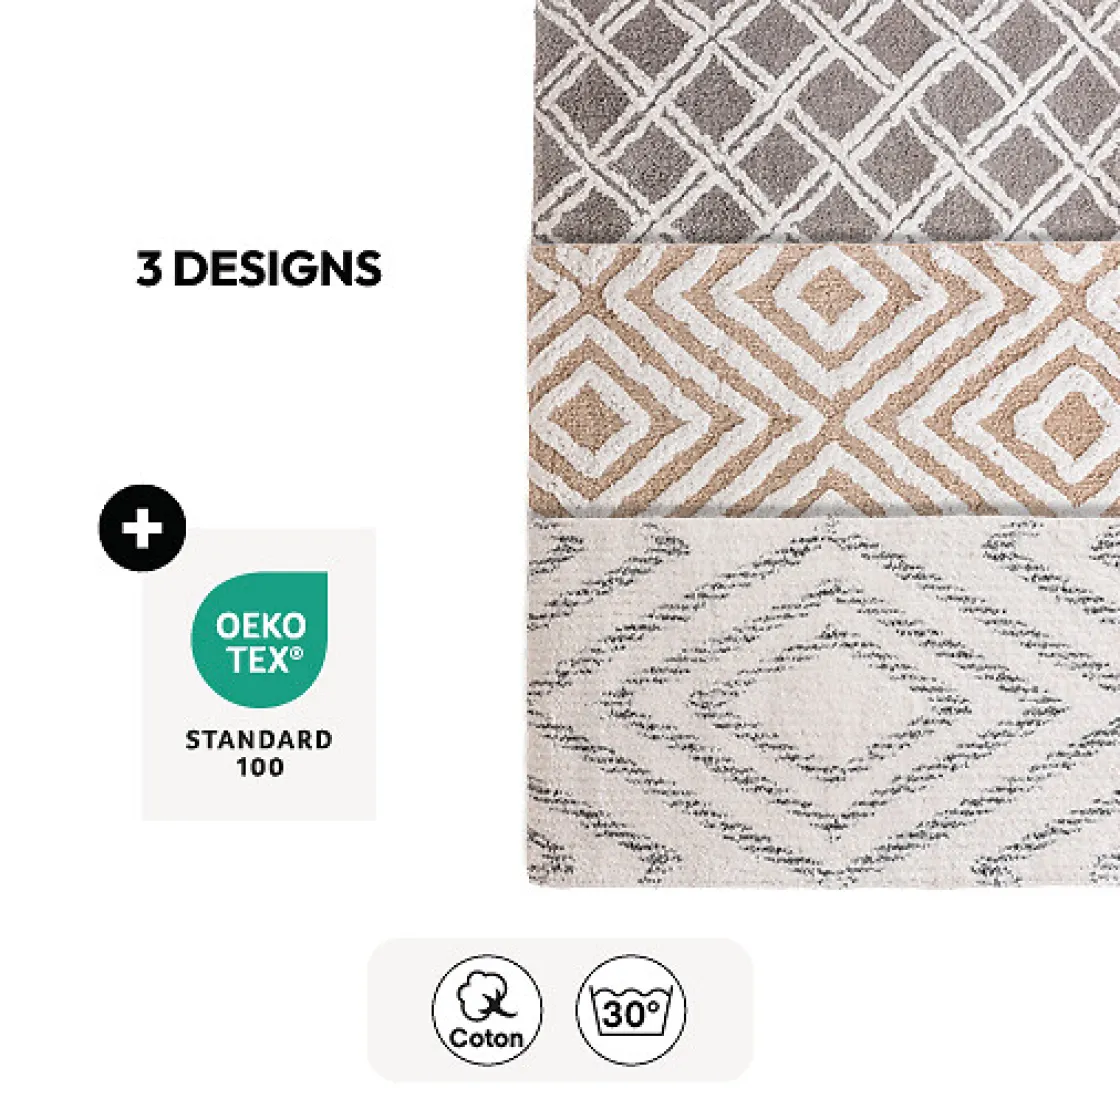1120x1120 pixels.
Task: Click the cotton flower drawing above Coton
Action: pyautogui.click(x=486, y=994)
